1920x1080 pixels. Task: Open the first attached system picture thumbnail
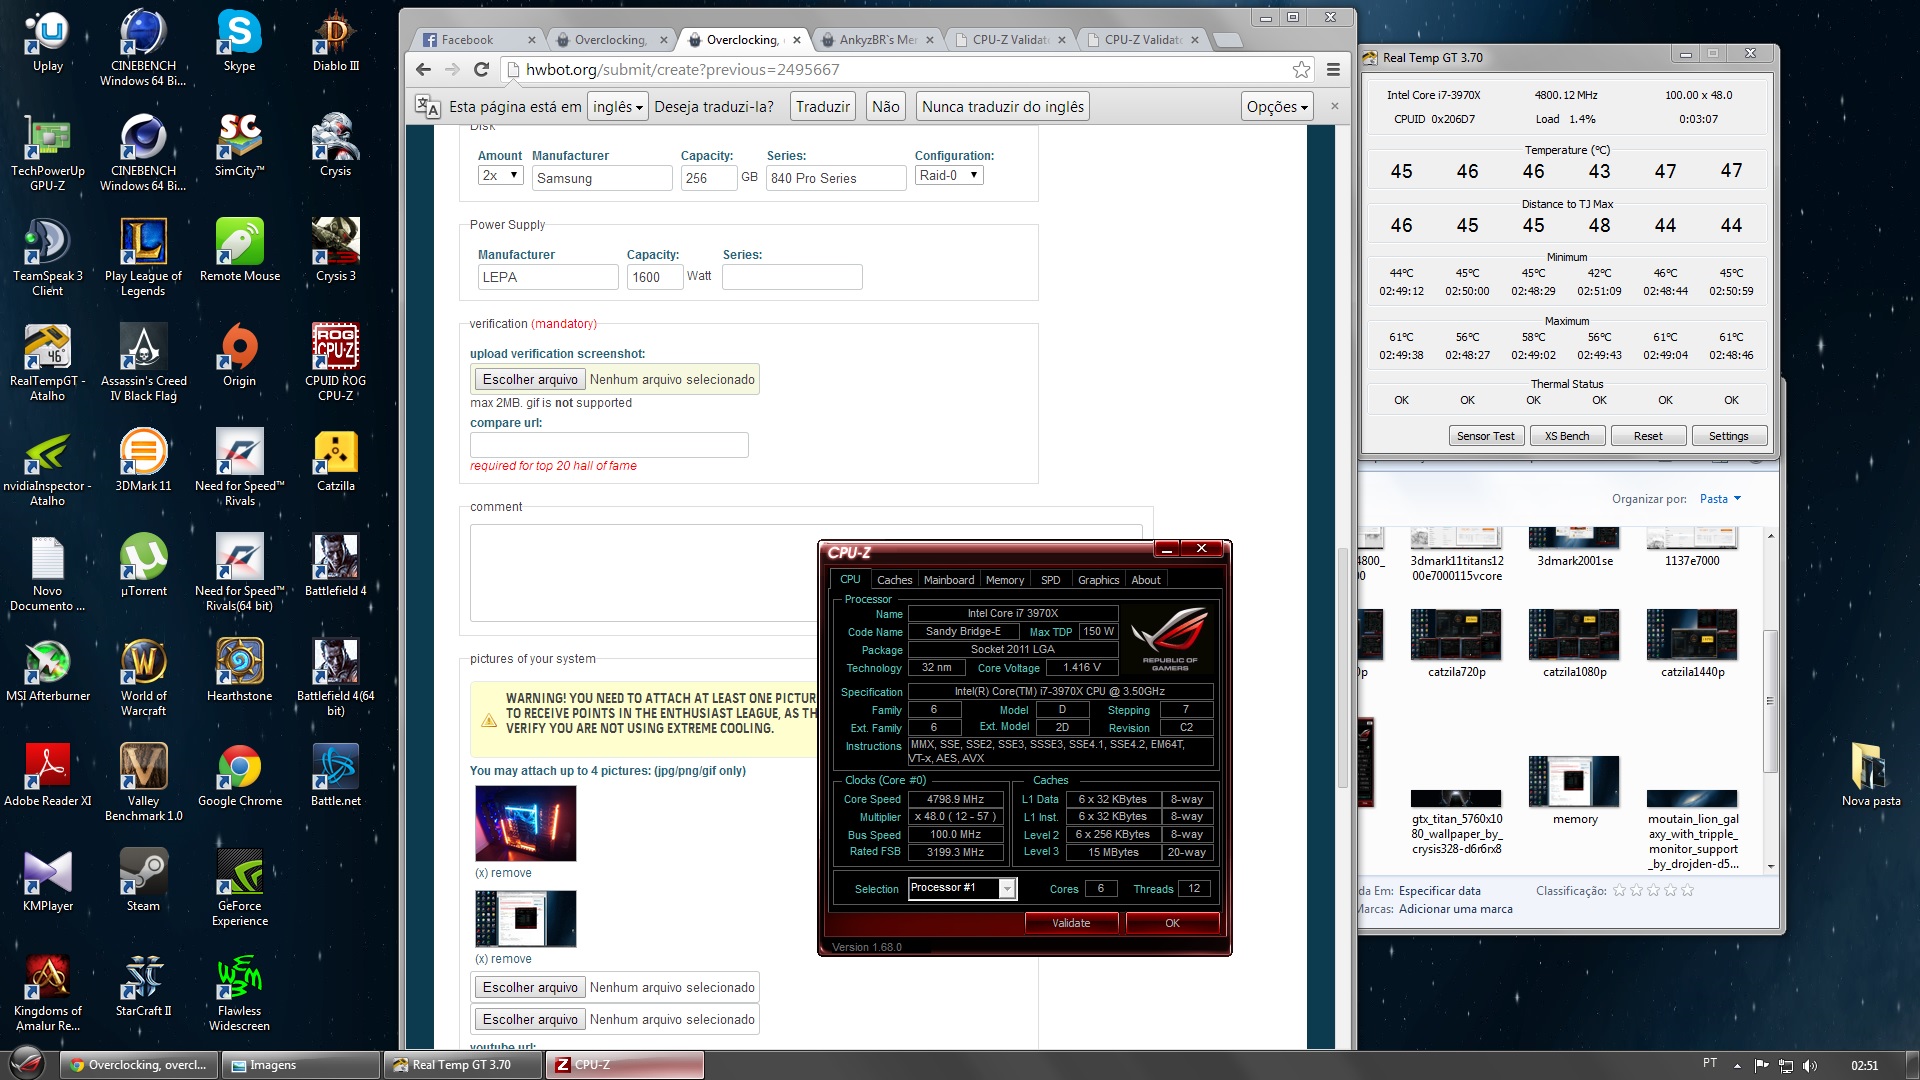(x=525, y=823)
